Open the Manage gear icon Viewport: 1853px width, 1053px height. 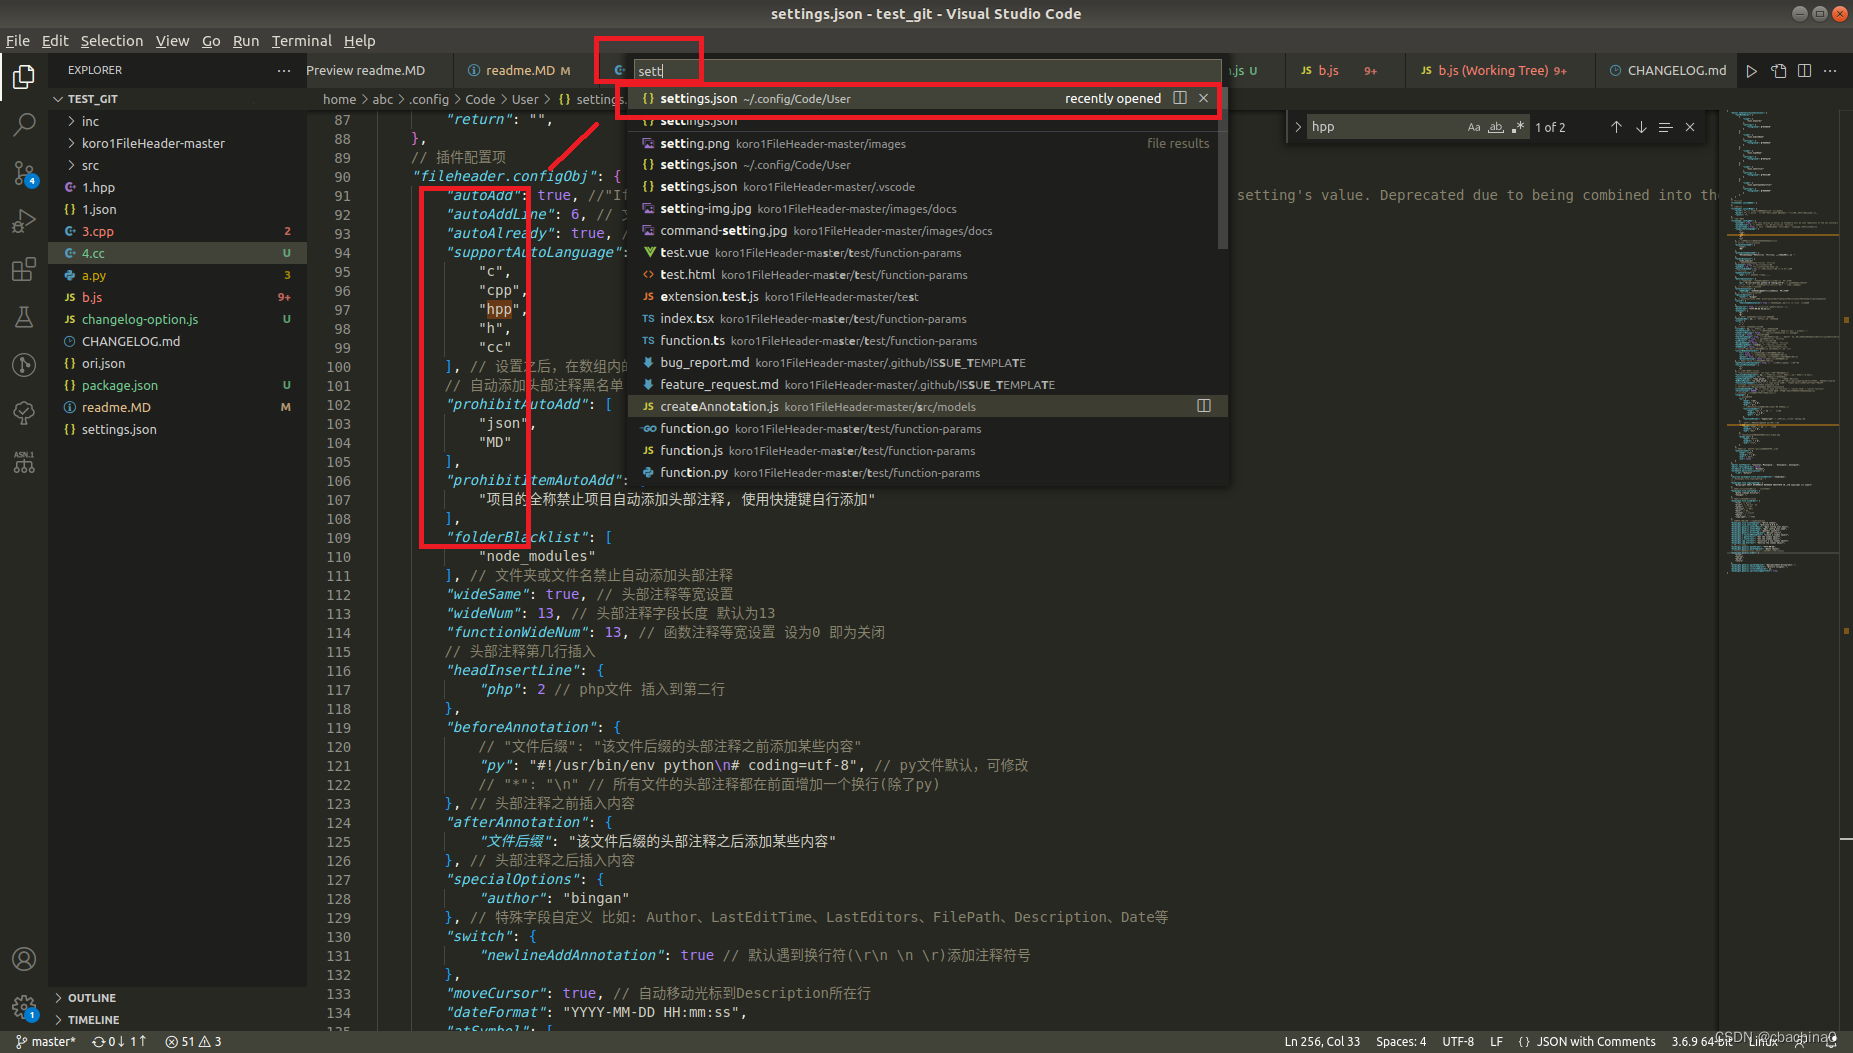tap(24, 1006)
